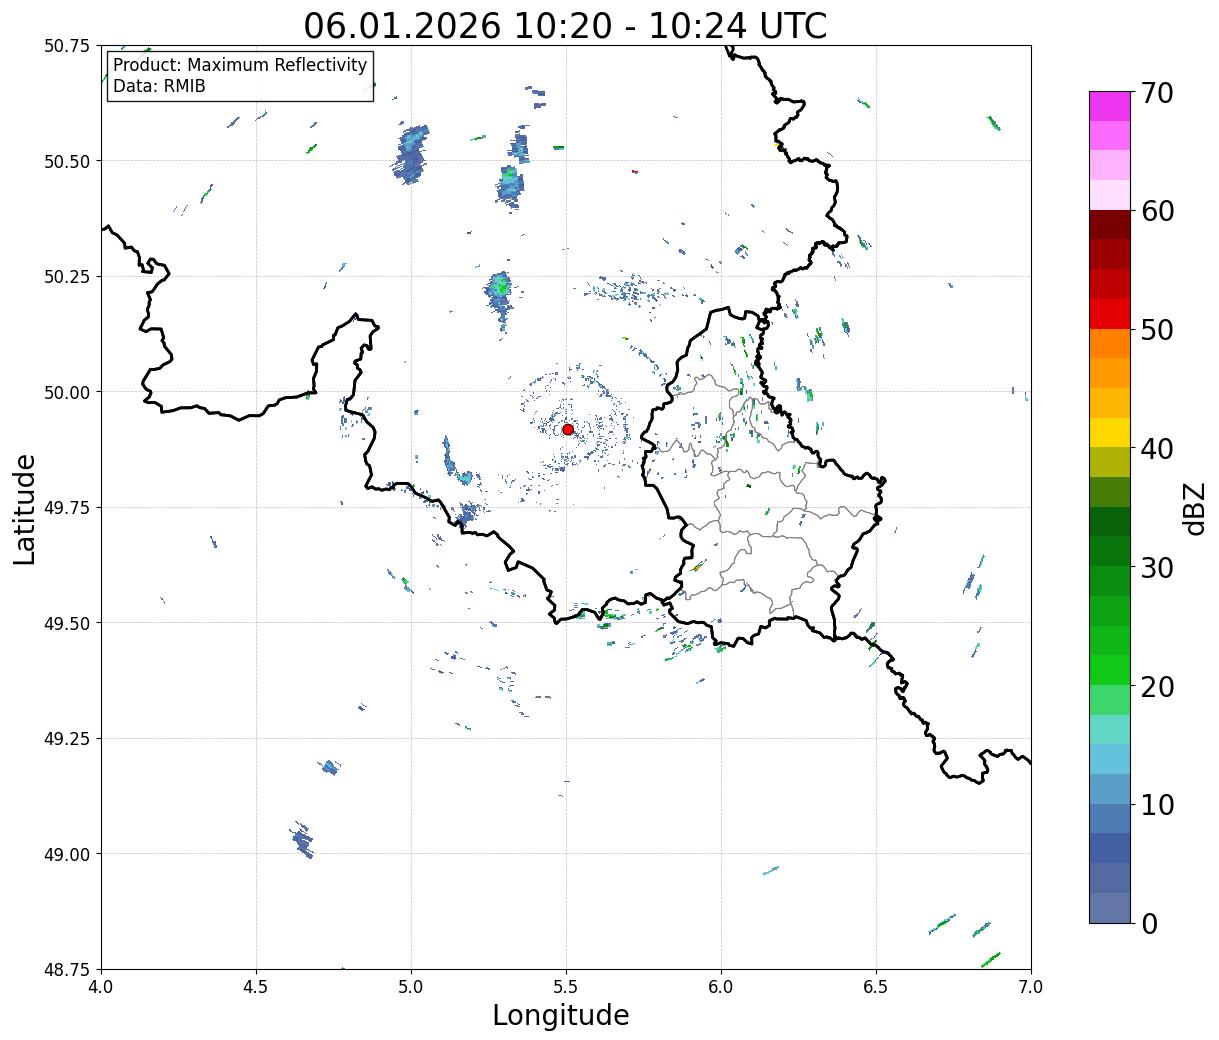Click the colorbar tick label 30

[1157, 568]
